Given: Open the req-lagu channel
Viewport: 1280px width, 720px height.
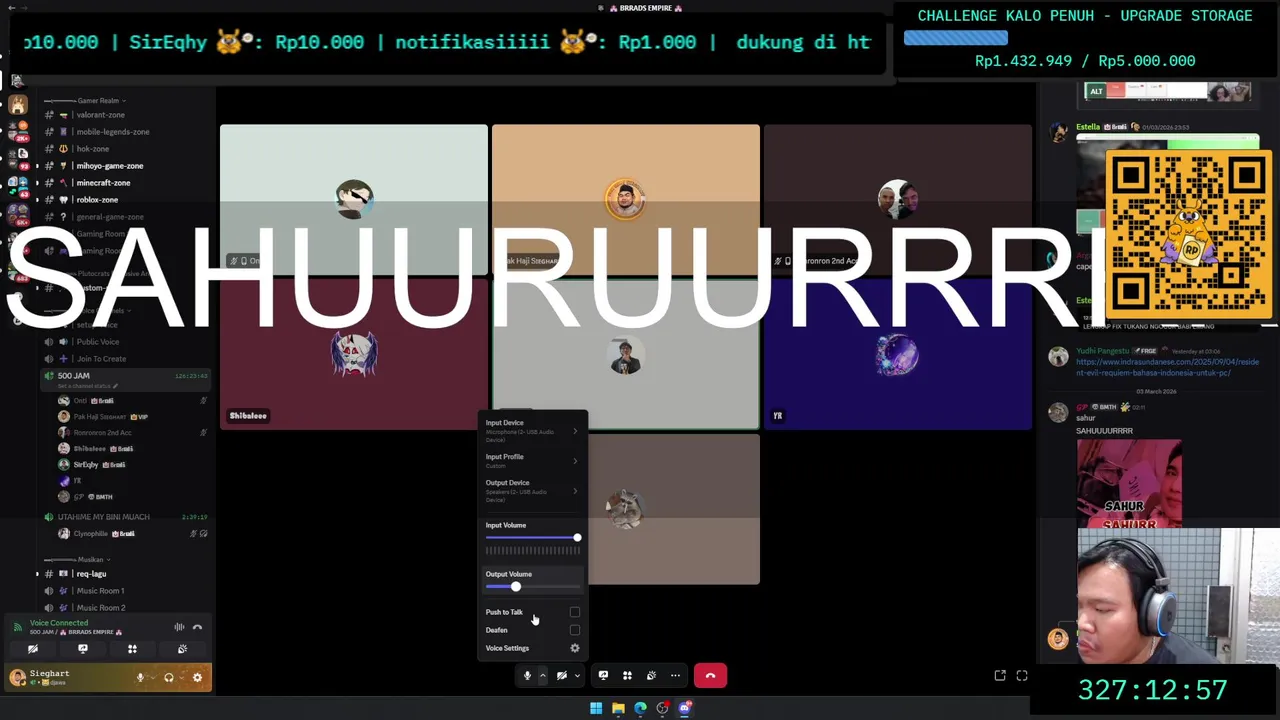Looking at the screenshot, I should pyautogui.click(x=125, y=574).
